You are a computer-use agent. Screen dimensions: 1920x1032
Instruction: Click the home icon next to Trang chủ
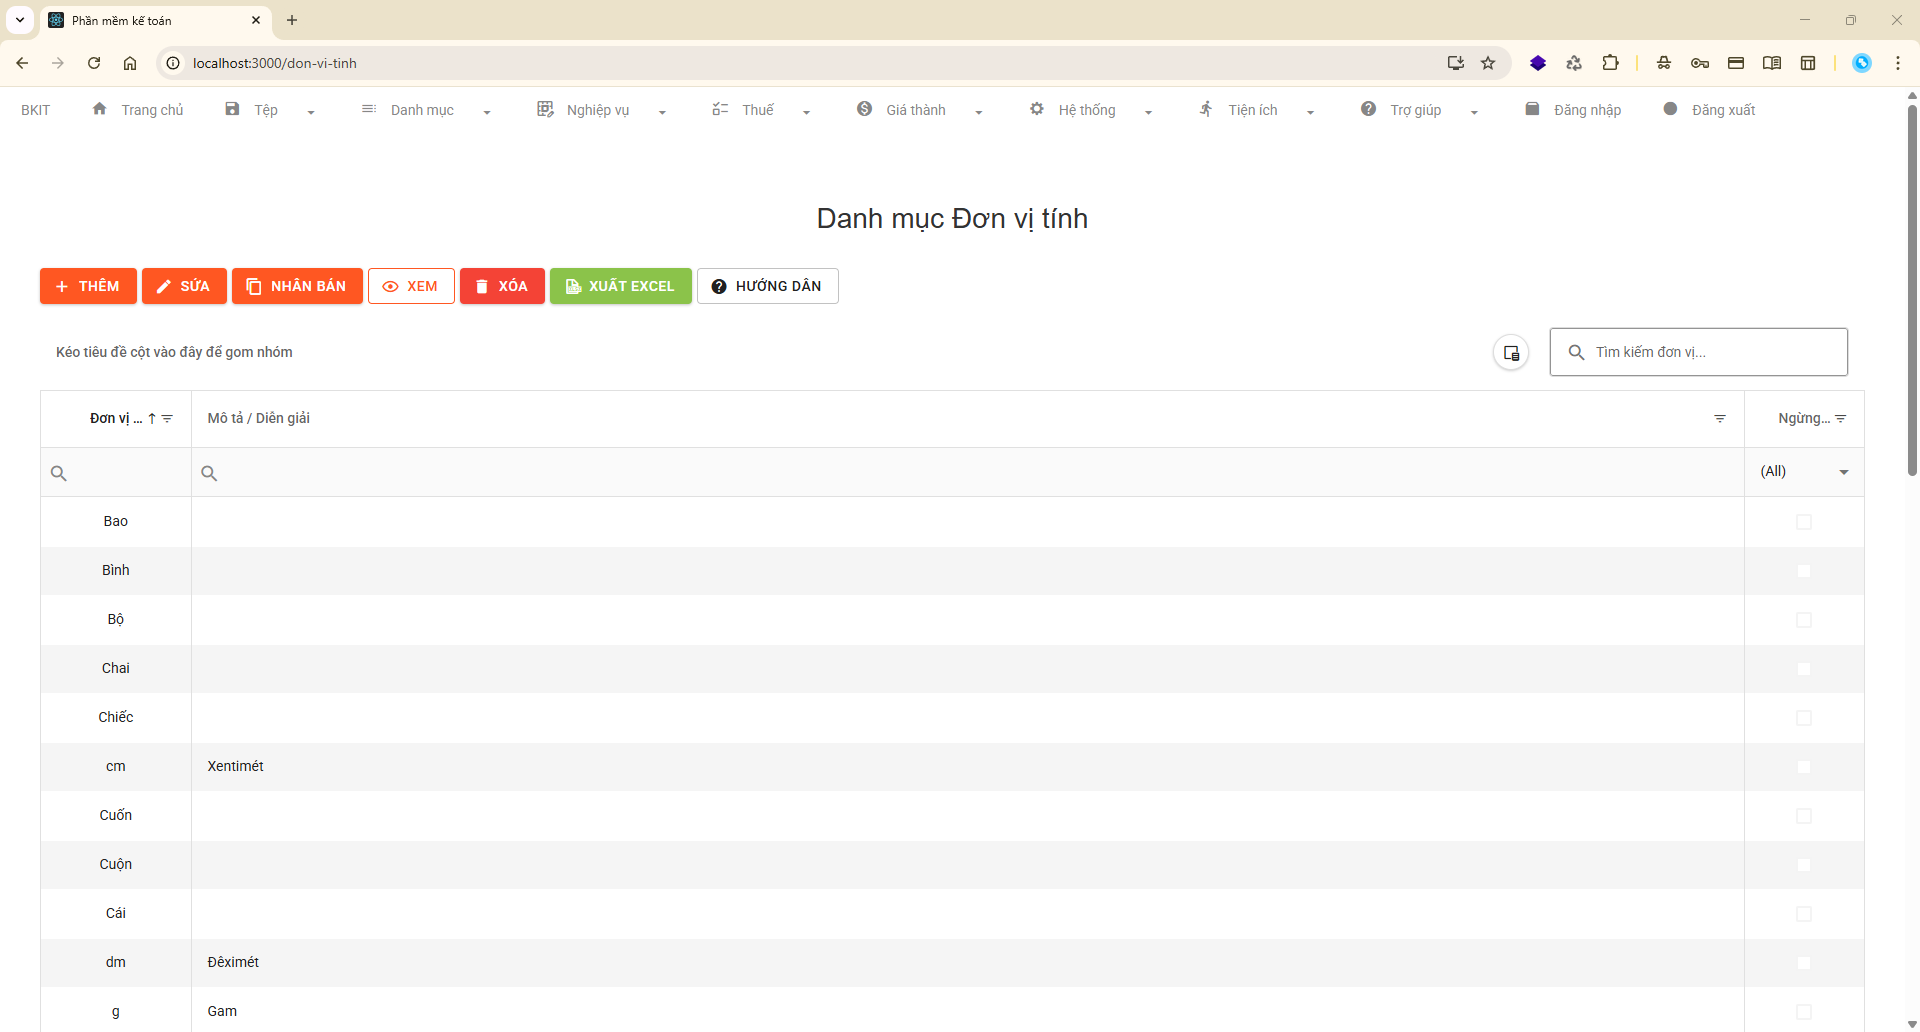point(99,109)
